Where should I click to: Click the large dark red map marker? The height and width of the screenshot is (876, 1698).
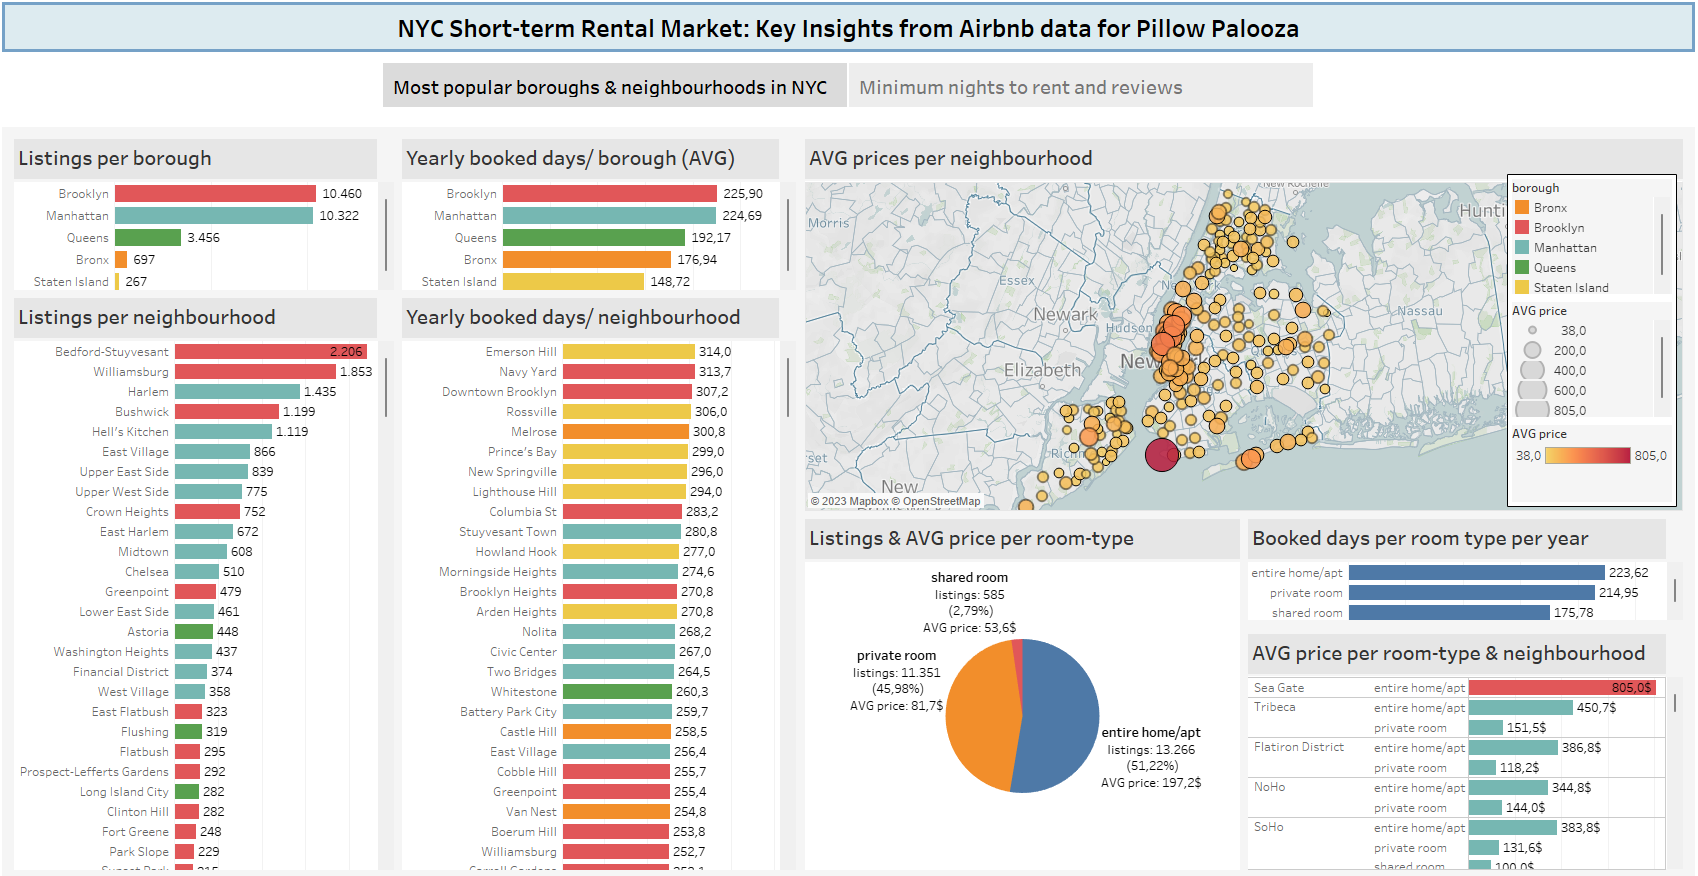[x=1161, y=455]
